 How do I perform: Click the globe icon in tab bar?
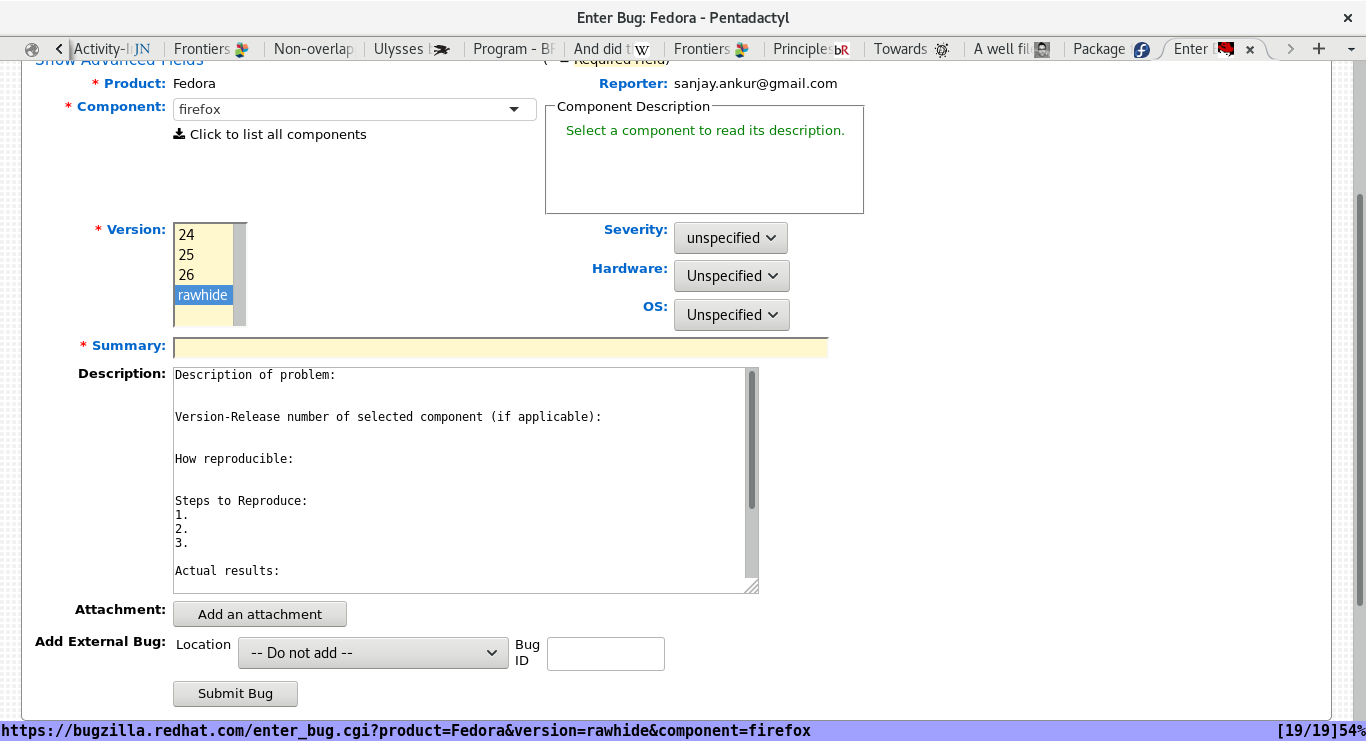tap(32, 49)
